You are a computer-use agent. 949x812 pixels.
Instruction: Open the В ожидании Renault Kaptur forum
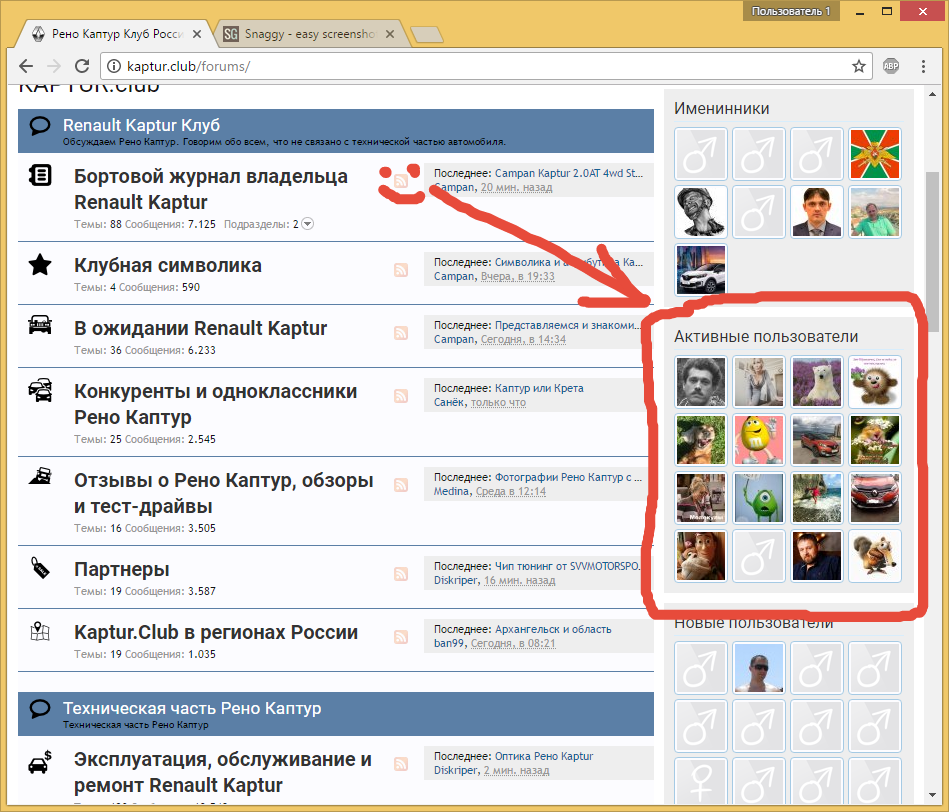tap(200, 328)
